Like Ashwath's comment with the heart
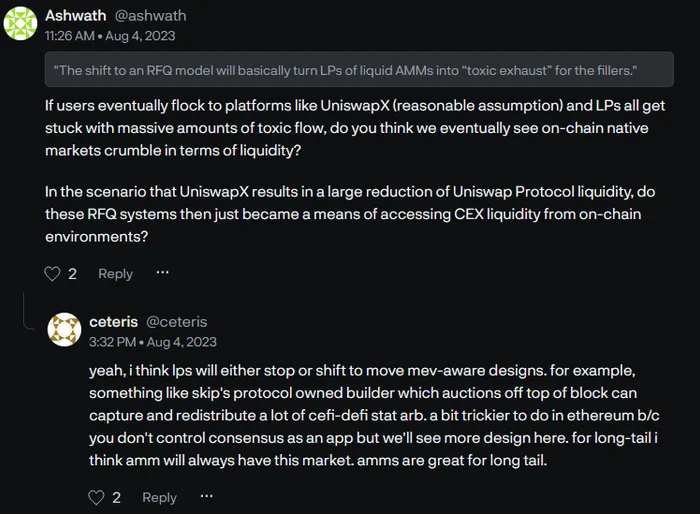 (52, 273)
